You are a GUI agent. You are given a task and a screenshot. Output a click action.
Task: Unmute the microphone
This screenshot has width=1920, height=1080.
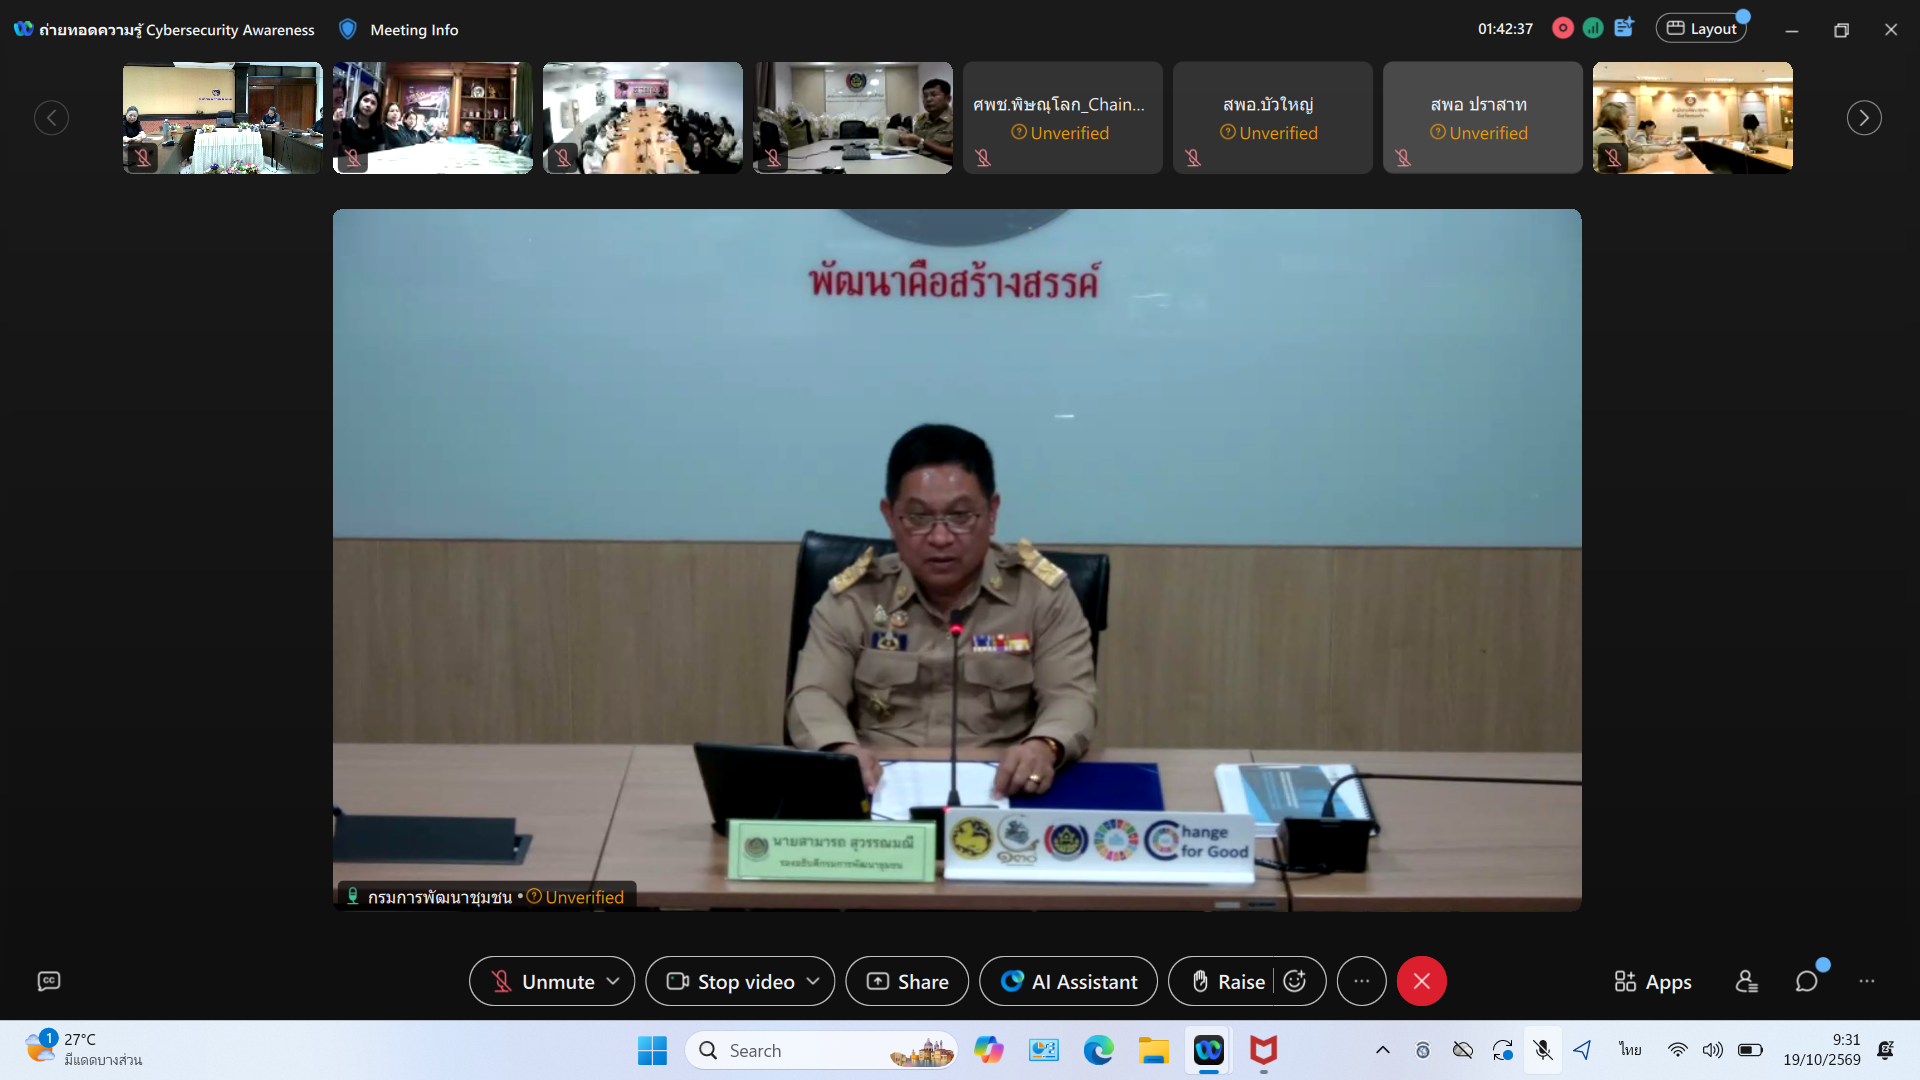click(542, 982)
